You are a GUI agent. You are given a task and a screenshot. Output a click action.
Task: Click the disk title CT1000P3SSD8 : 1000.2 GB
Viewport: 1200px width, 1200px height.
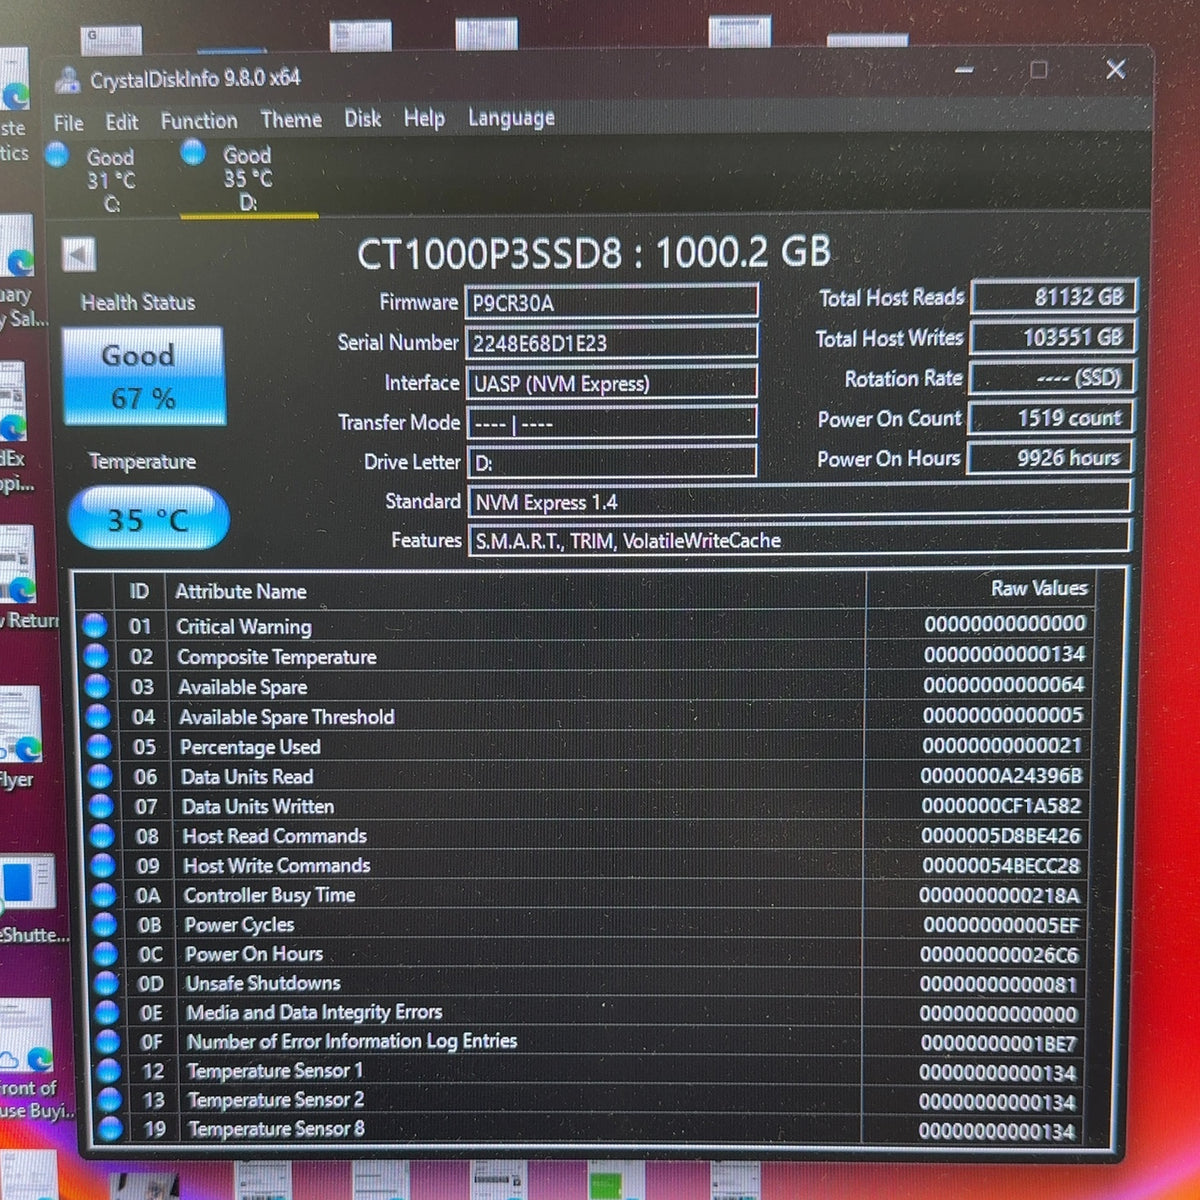coord(594,252)
